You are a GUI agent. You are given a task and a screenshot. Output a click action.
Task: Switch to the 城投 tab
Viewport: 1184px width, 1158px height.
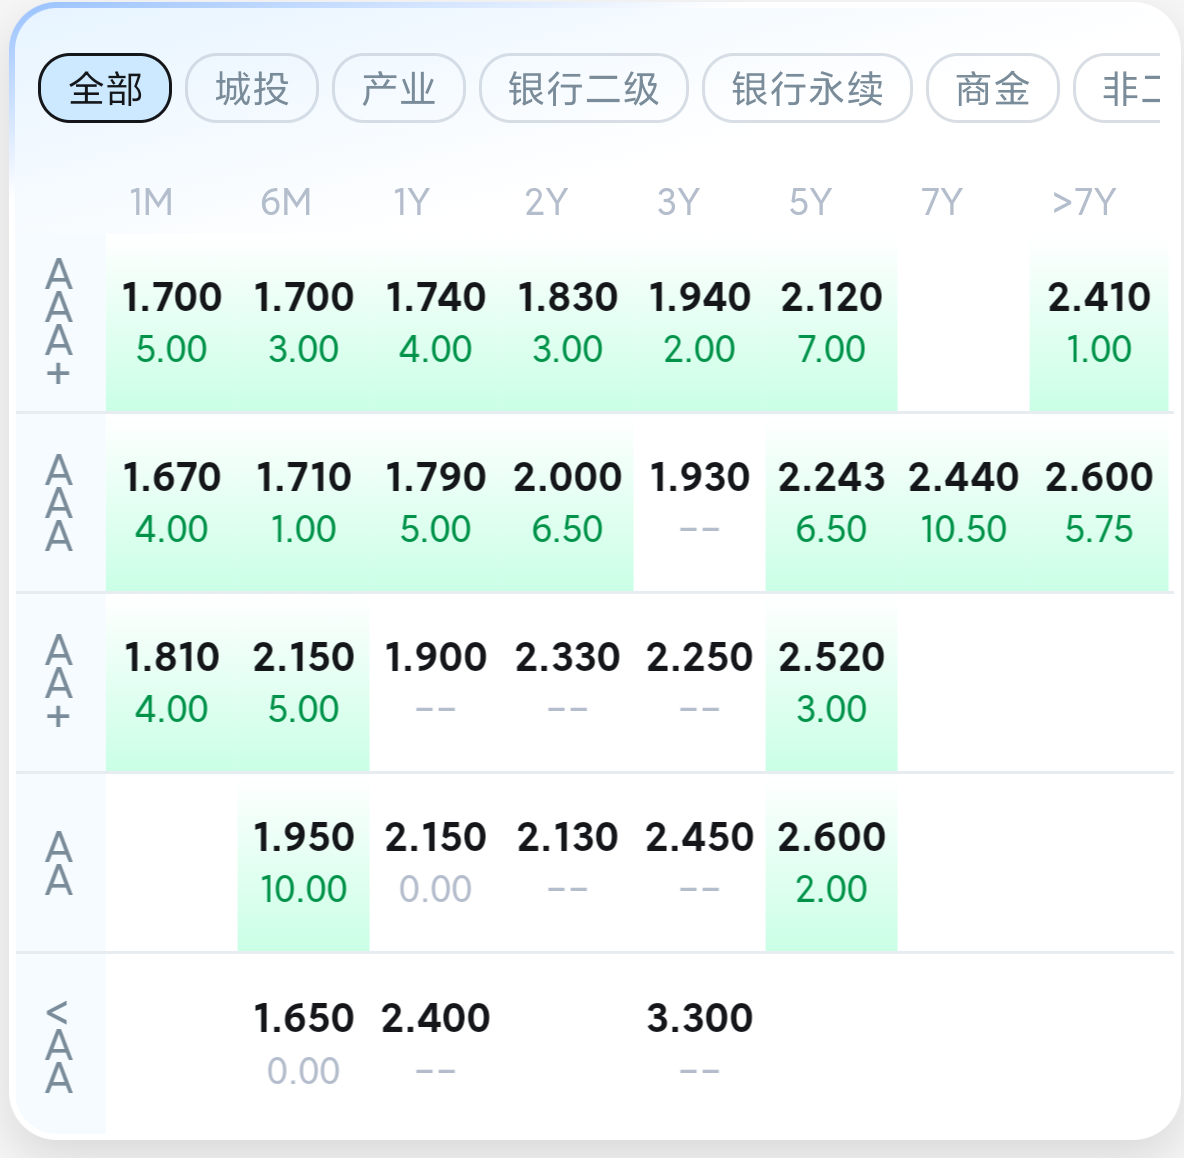252,89
